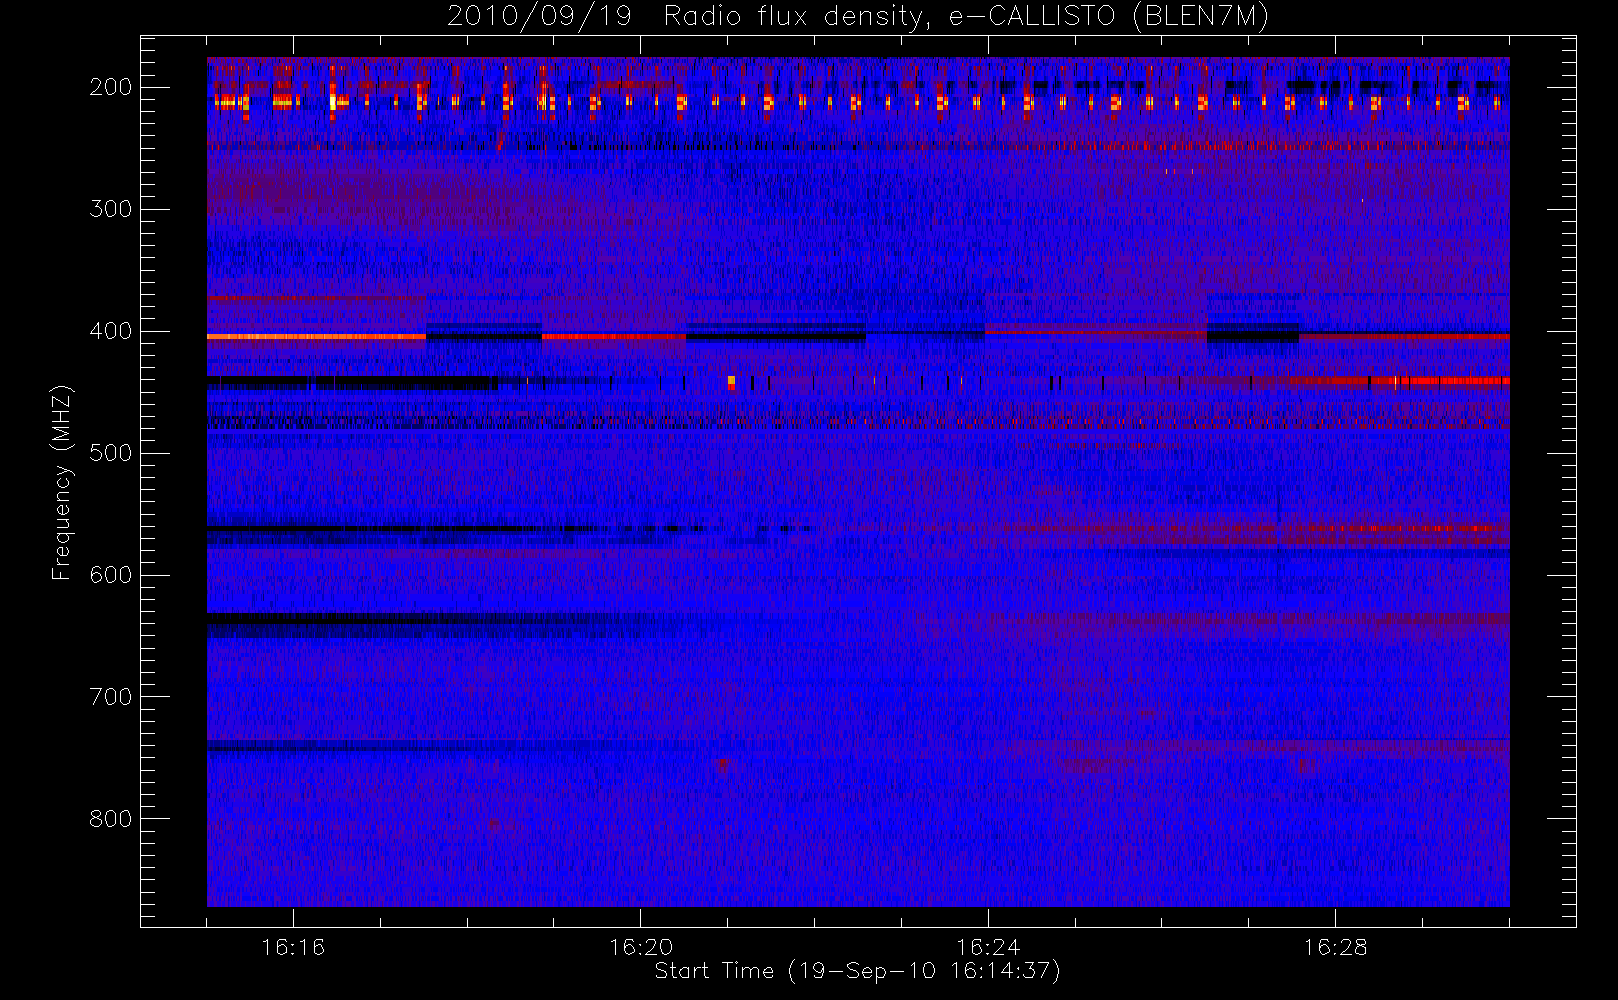Click the 'Frequency (MHz)' axis label
Viewport: 1618px width, 1000px height.
click(x=62, y=482)
